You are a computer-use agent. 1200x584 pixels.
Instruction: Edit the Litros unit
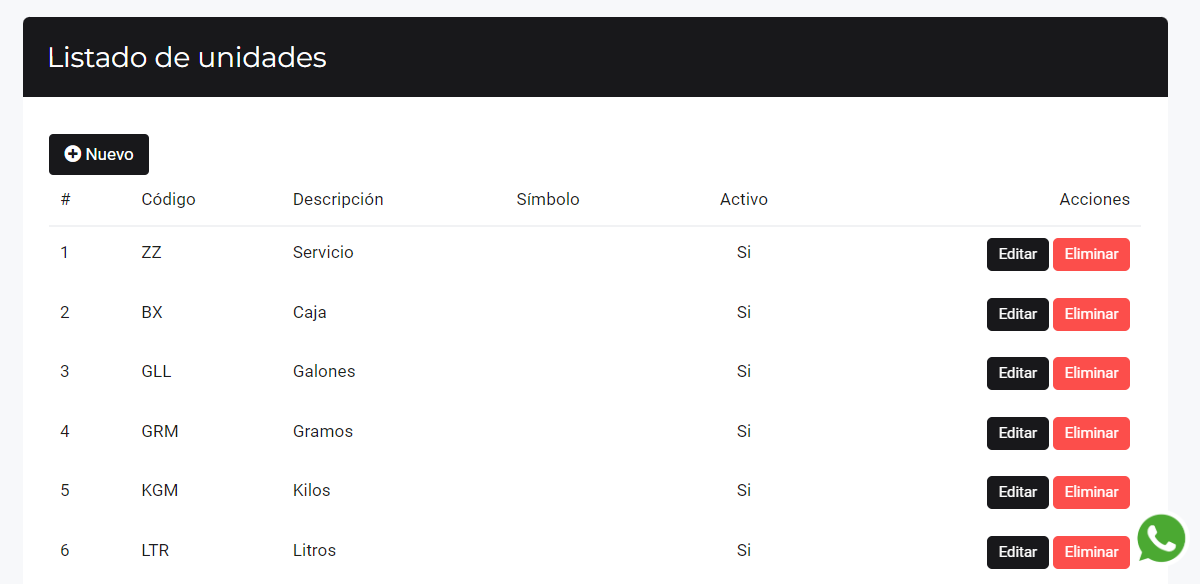pyautogui.click(x=1017, y=552)
